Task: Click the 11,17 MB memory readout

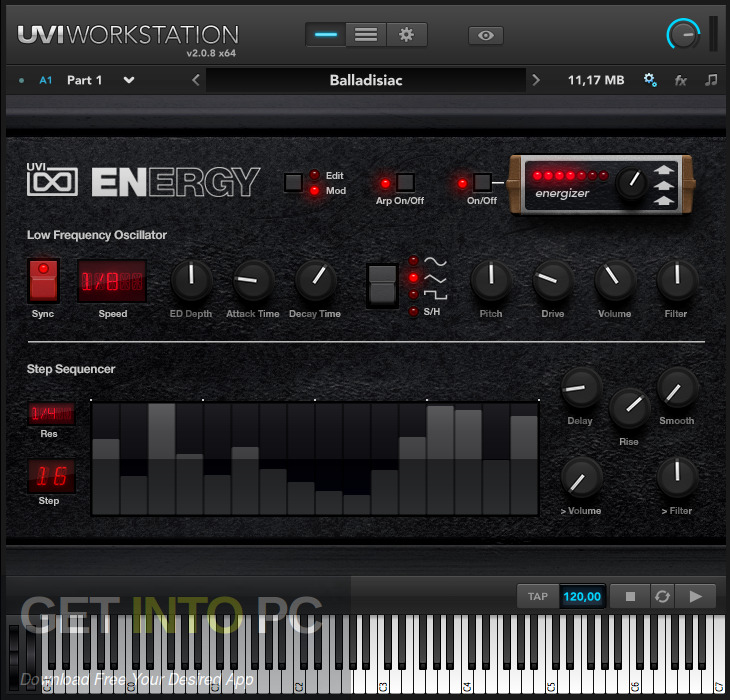Action: 596,80
